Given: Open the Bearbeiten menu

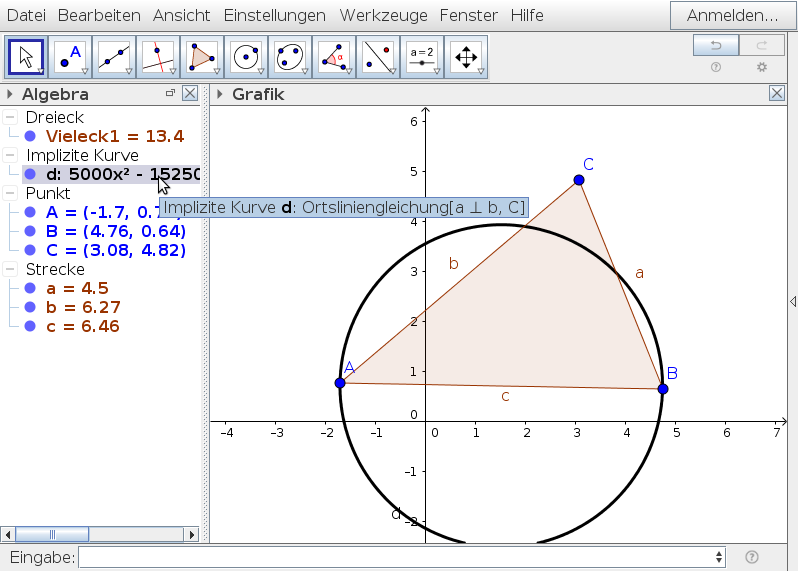Looking at the screenshot, I should [99, 15].
